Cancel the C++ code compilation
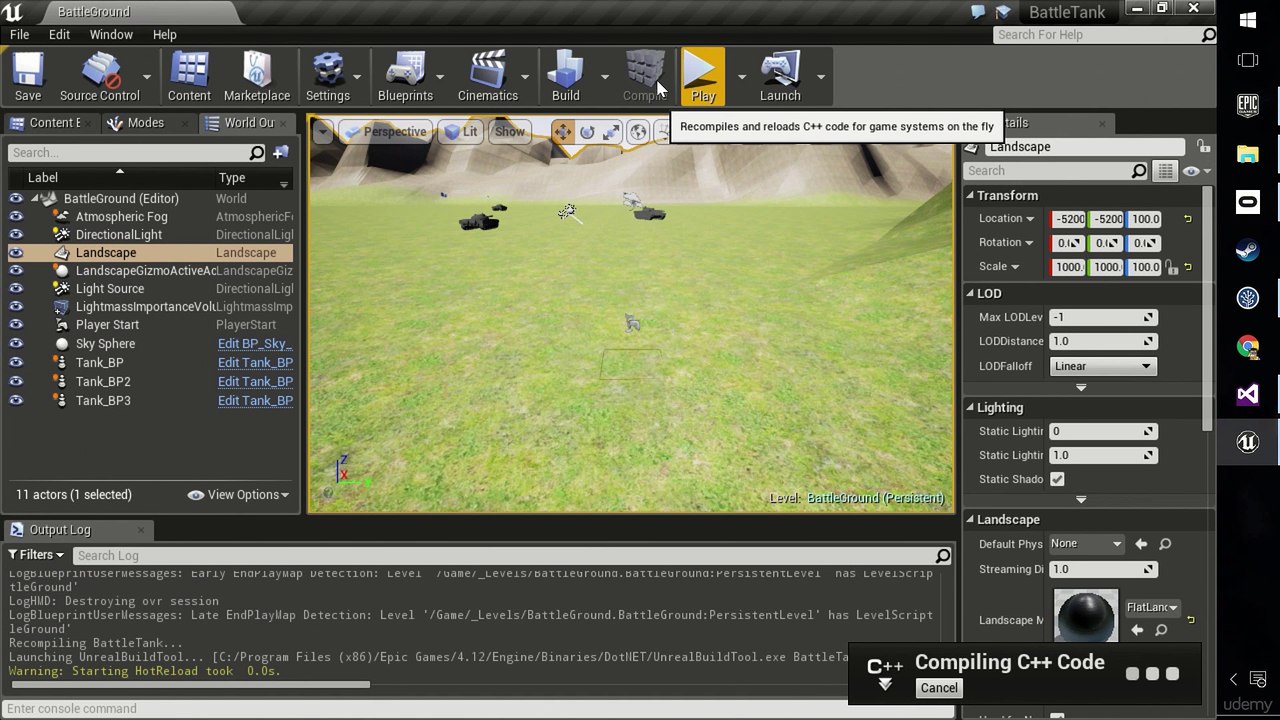This screenshot has height=720, width=1280. [x=939, y=688]
